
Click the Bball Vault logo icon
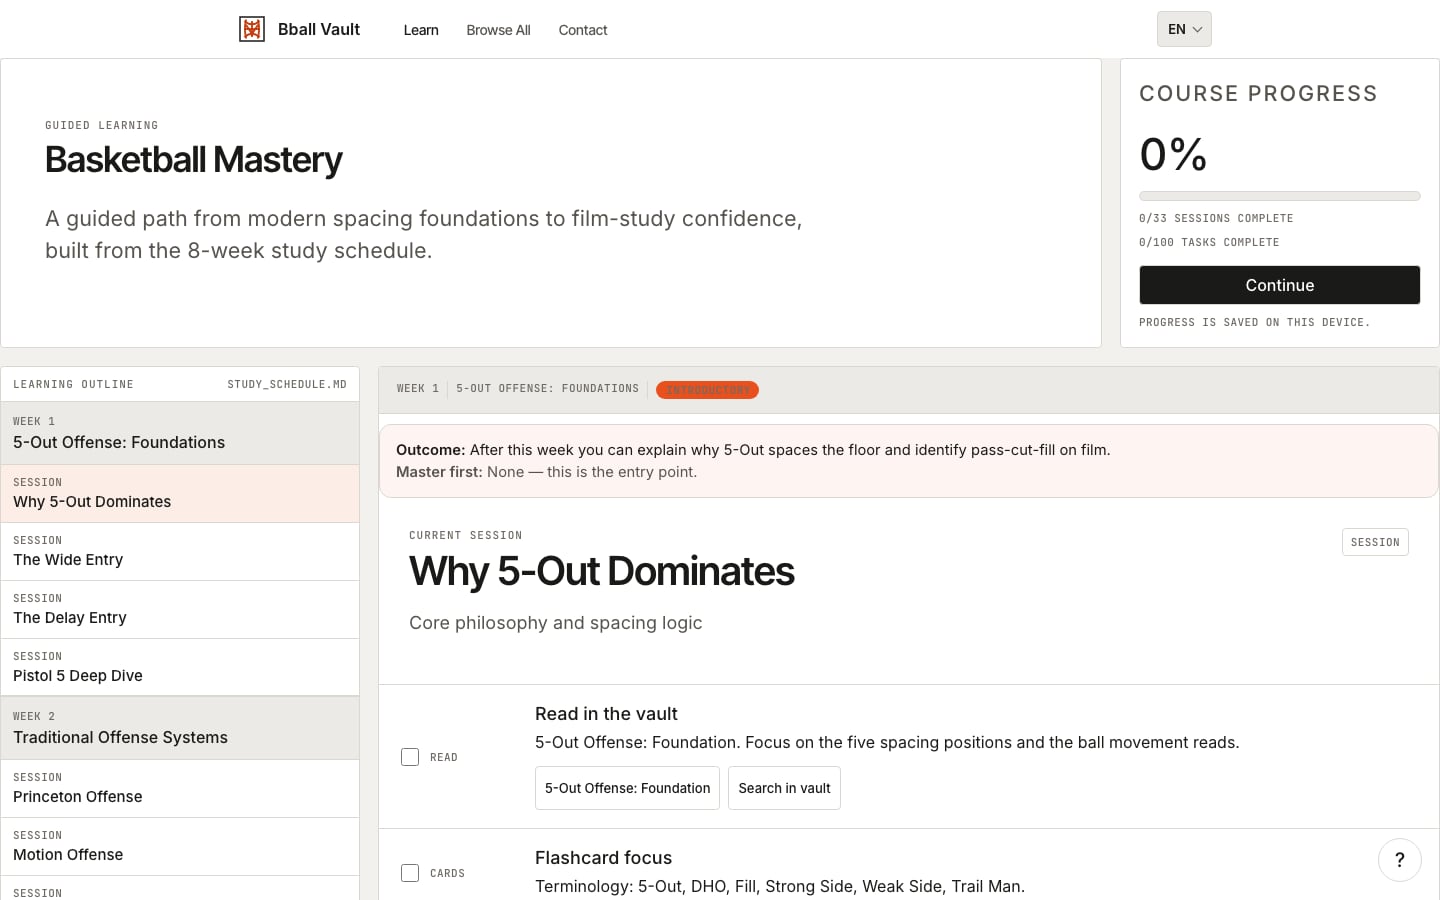pos(252,29)
